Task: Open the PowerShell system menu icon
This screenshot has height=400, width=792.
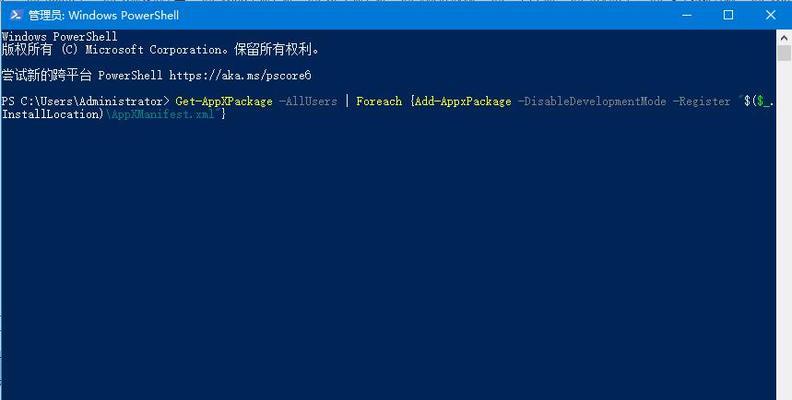Action: tap(15, 15)
